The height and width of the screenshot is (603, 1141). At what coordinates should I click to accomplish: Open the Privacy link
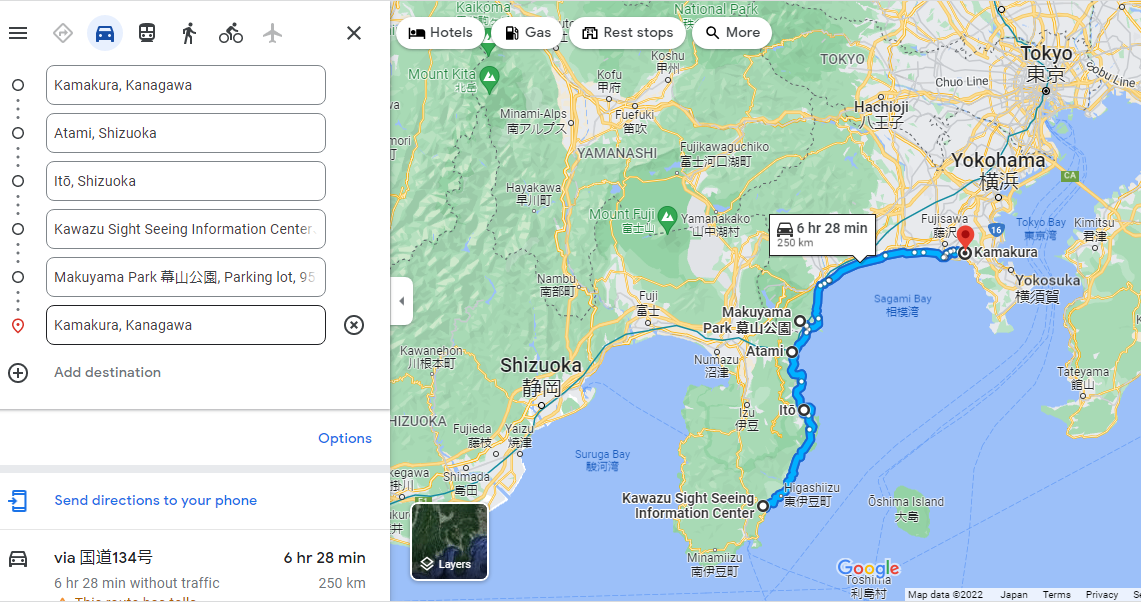point(1102,594)
